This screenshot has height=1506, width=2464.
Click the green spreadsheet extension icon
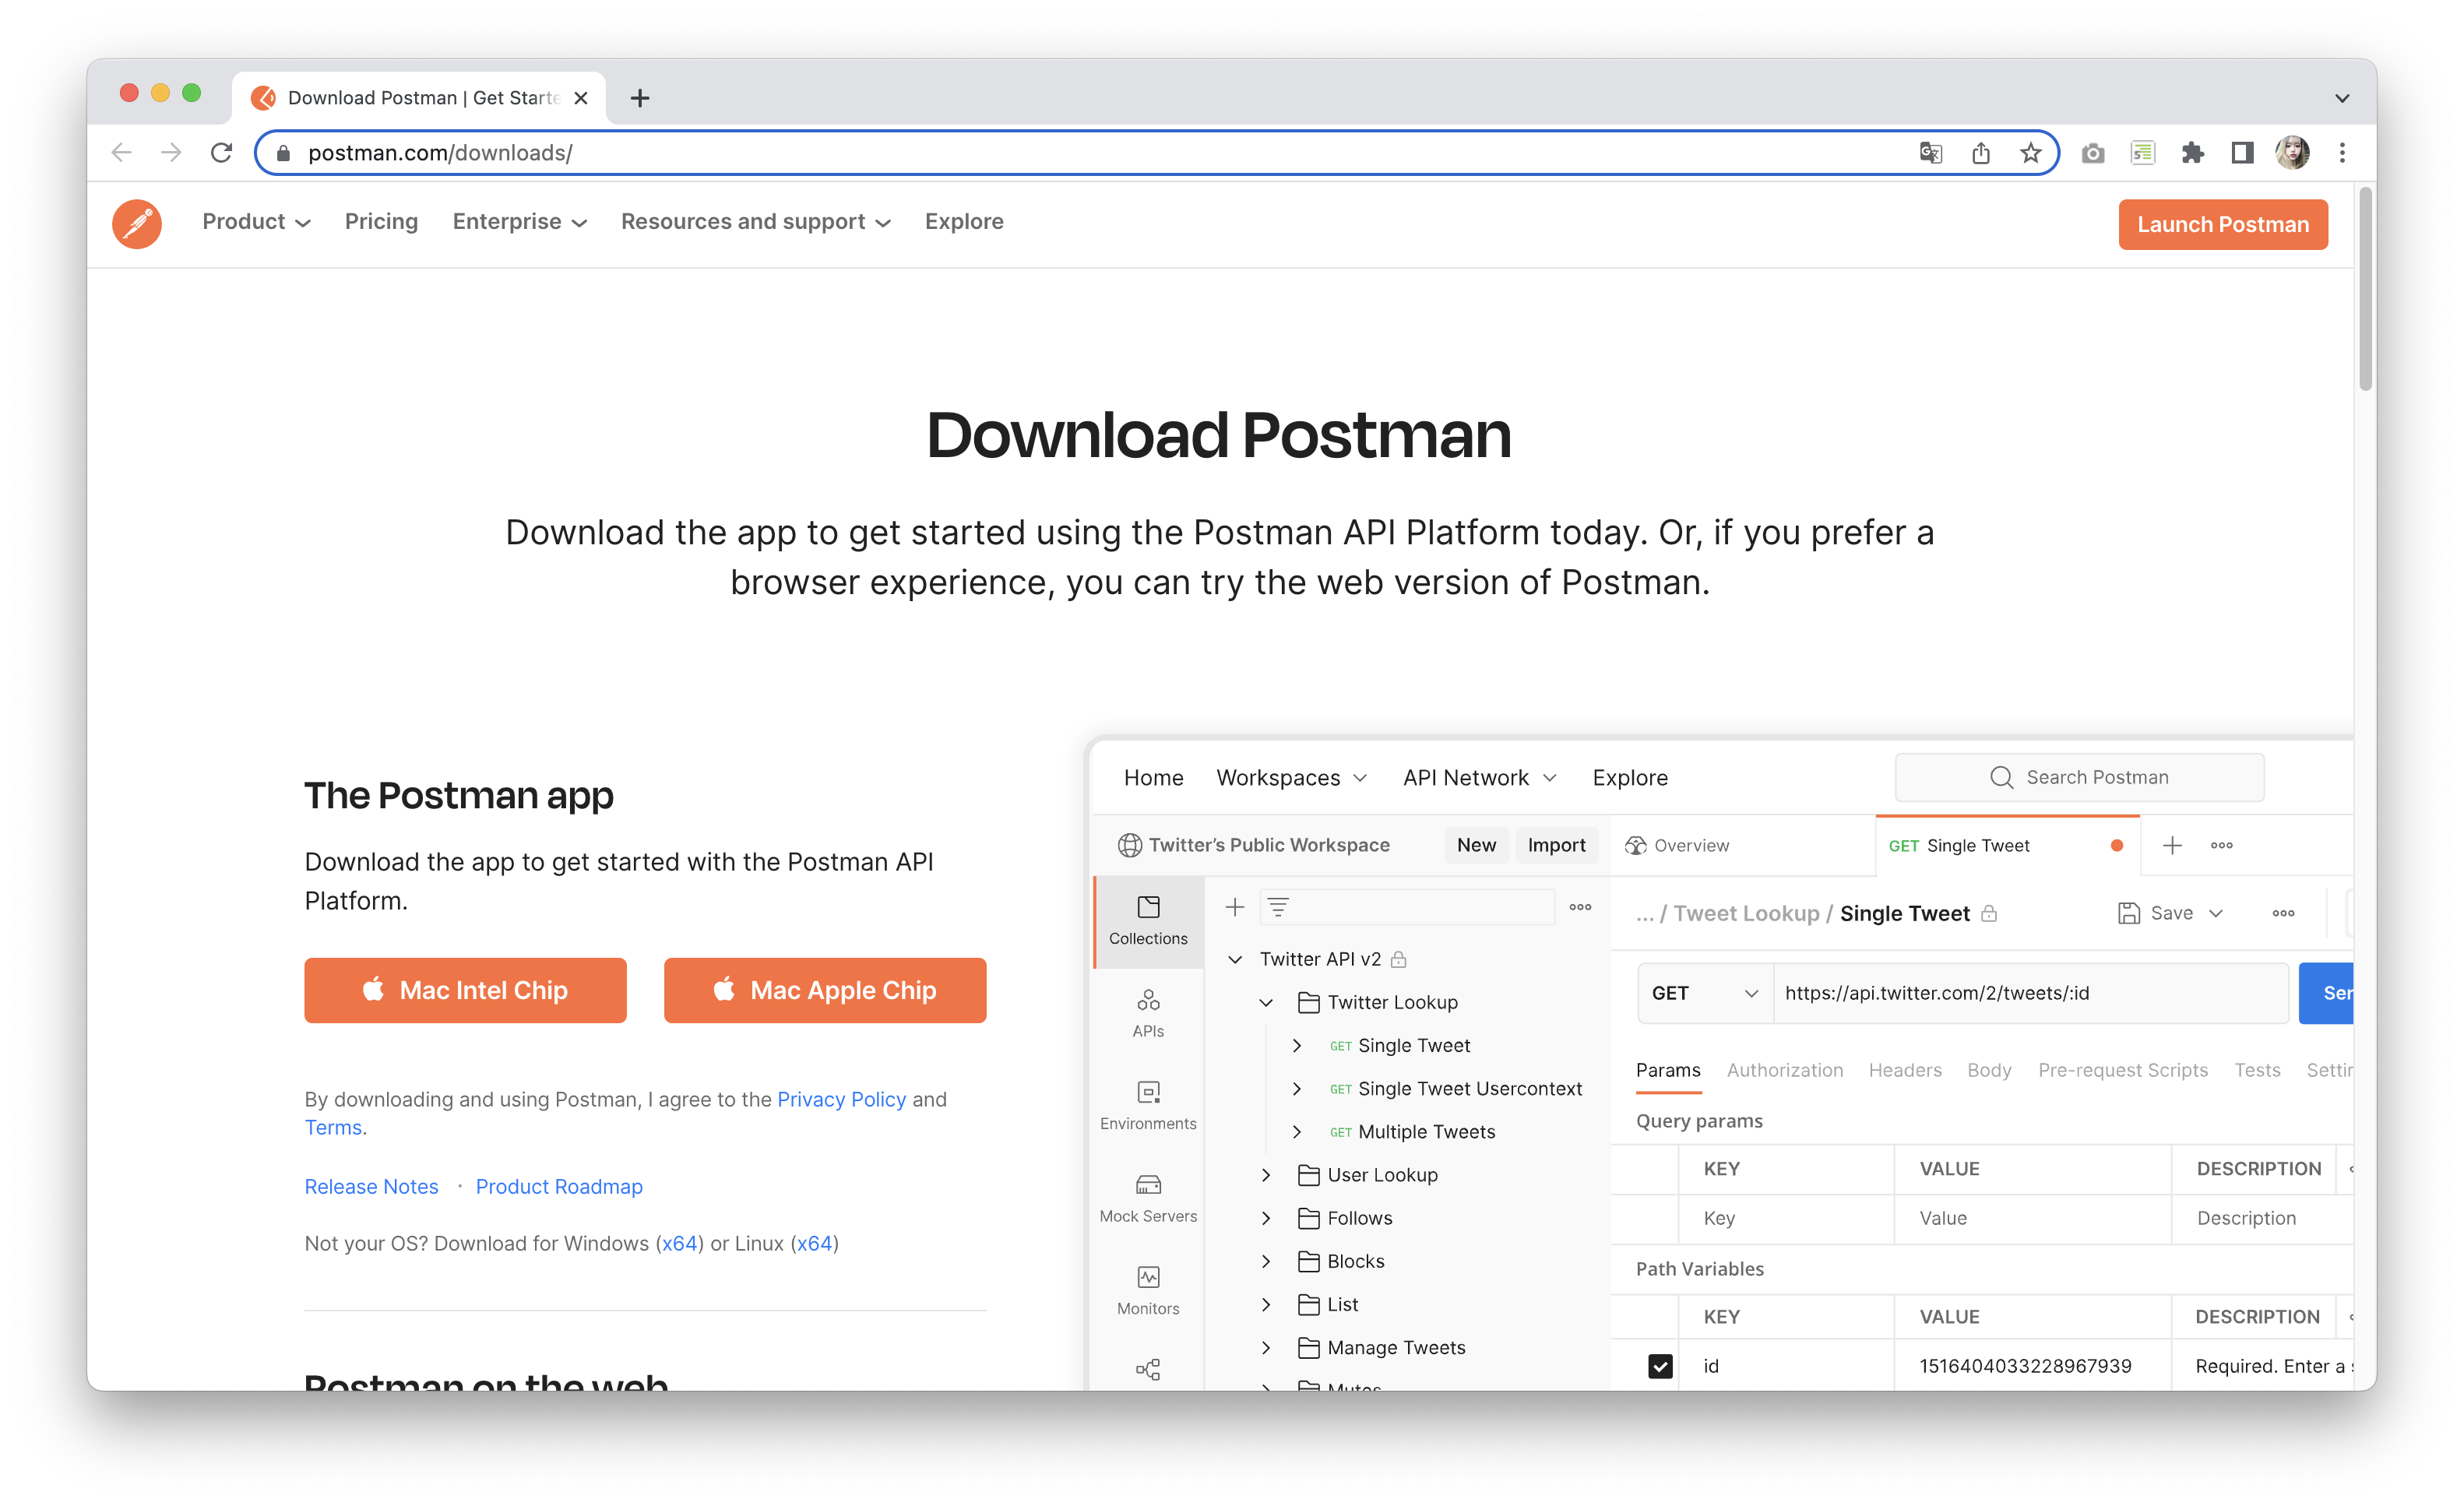(2142, 152)
